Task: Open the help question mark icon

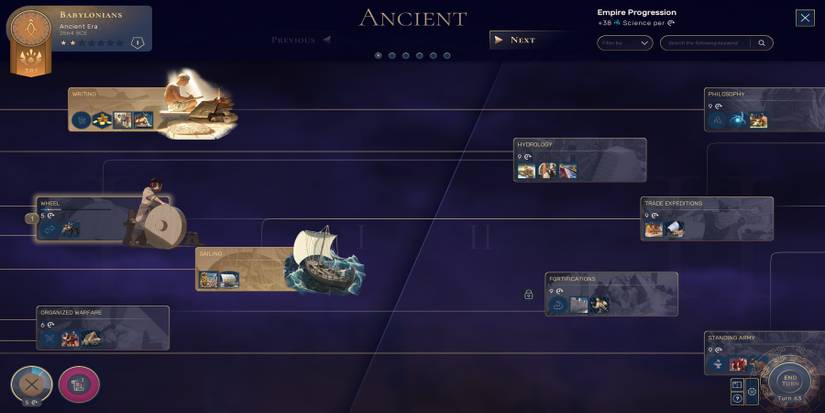Action: tap(737, 398)
